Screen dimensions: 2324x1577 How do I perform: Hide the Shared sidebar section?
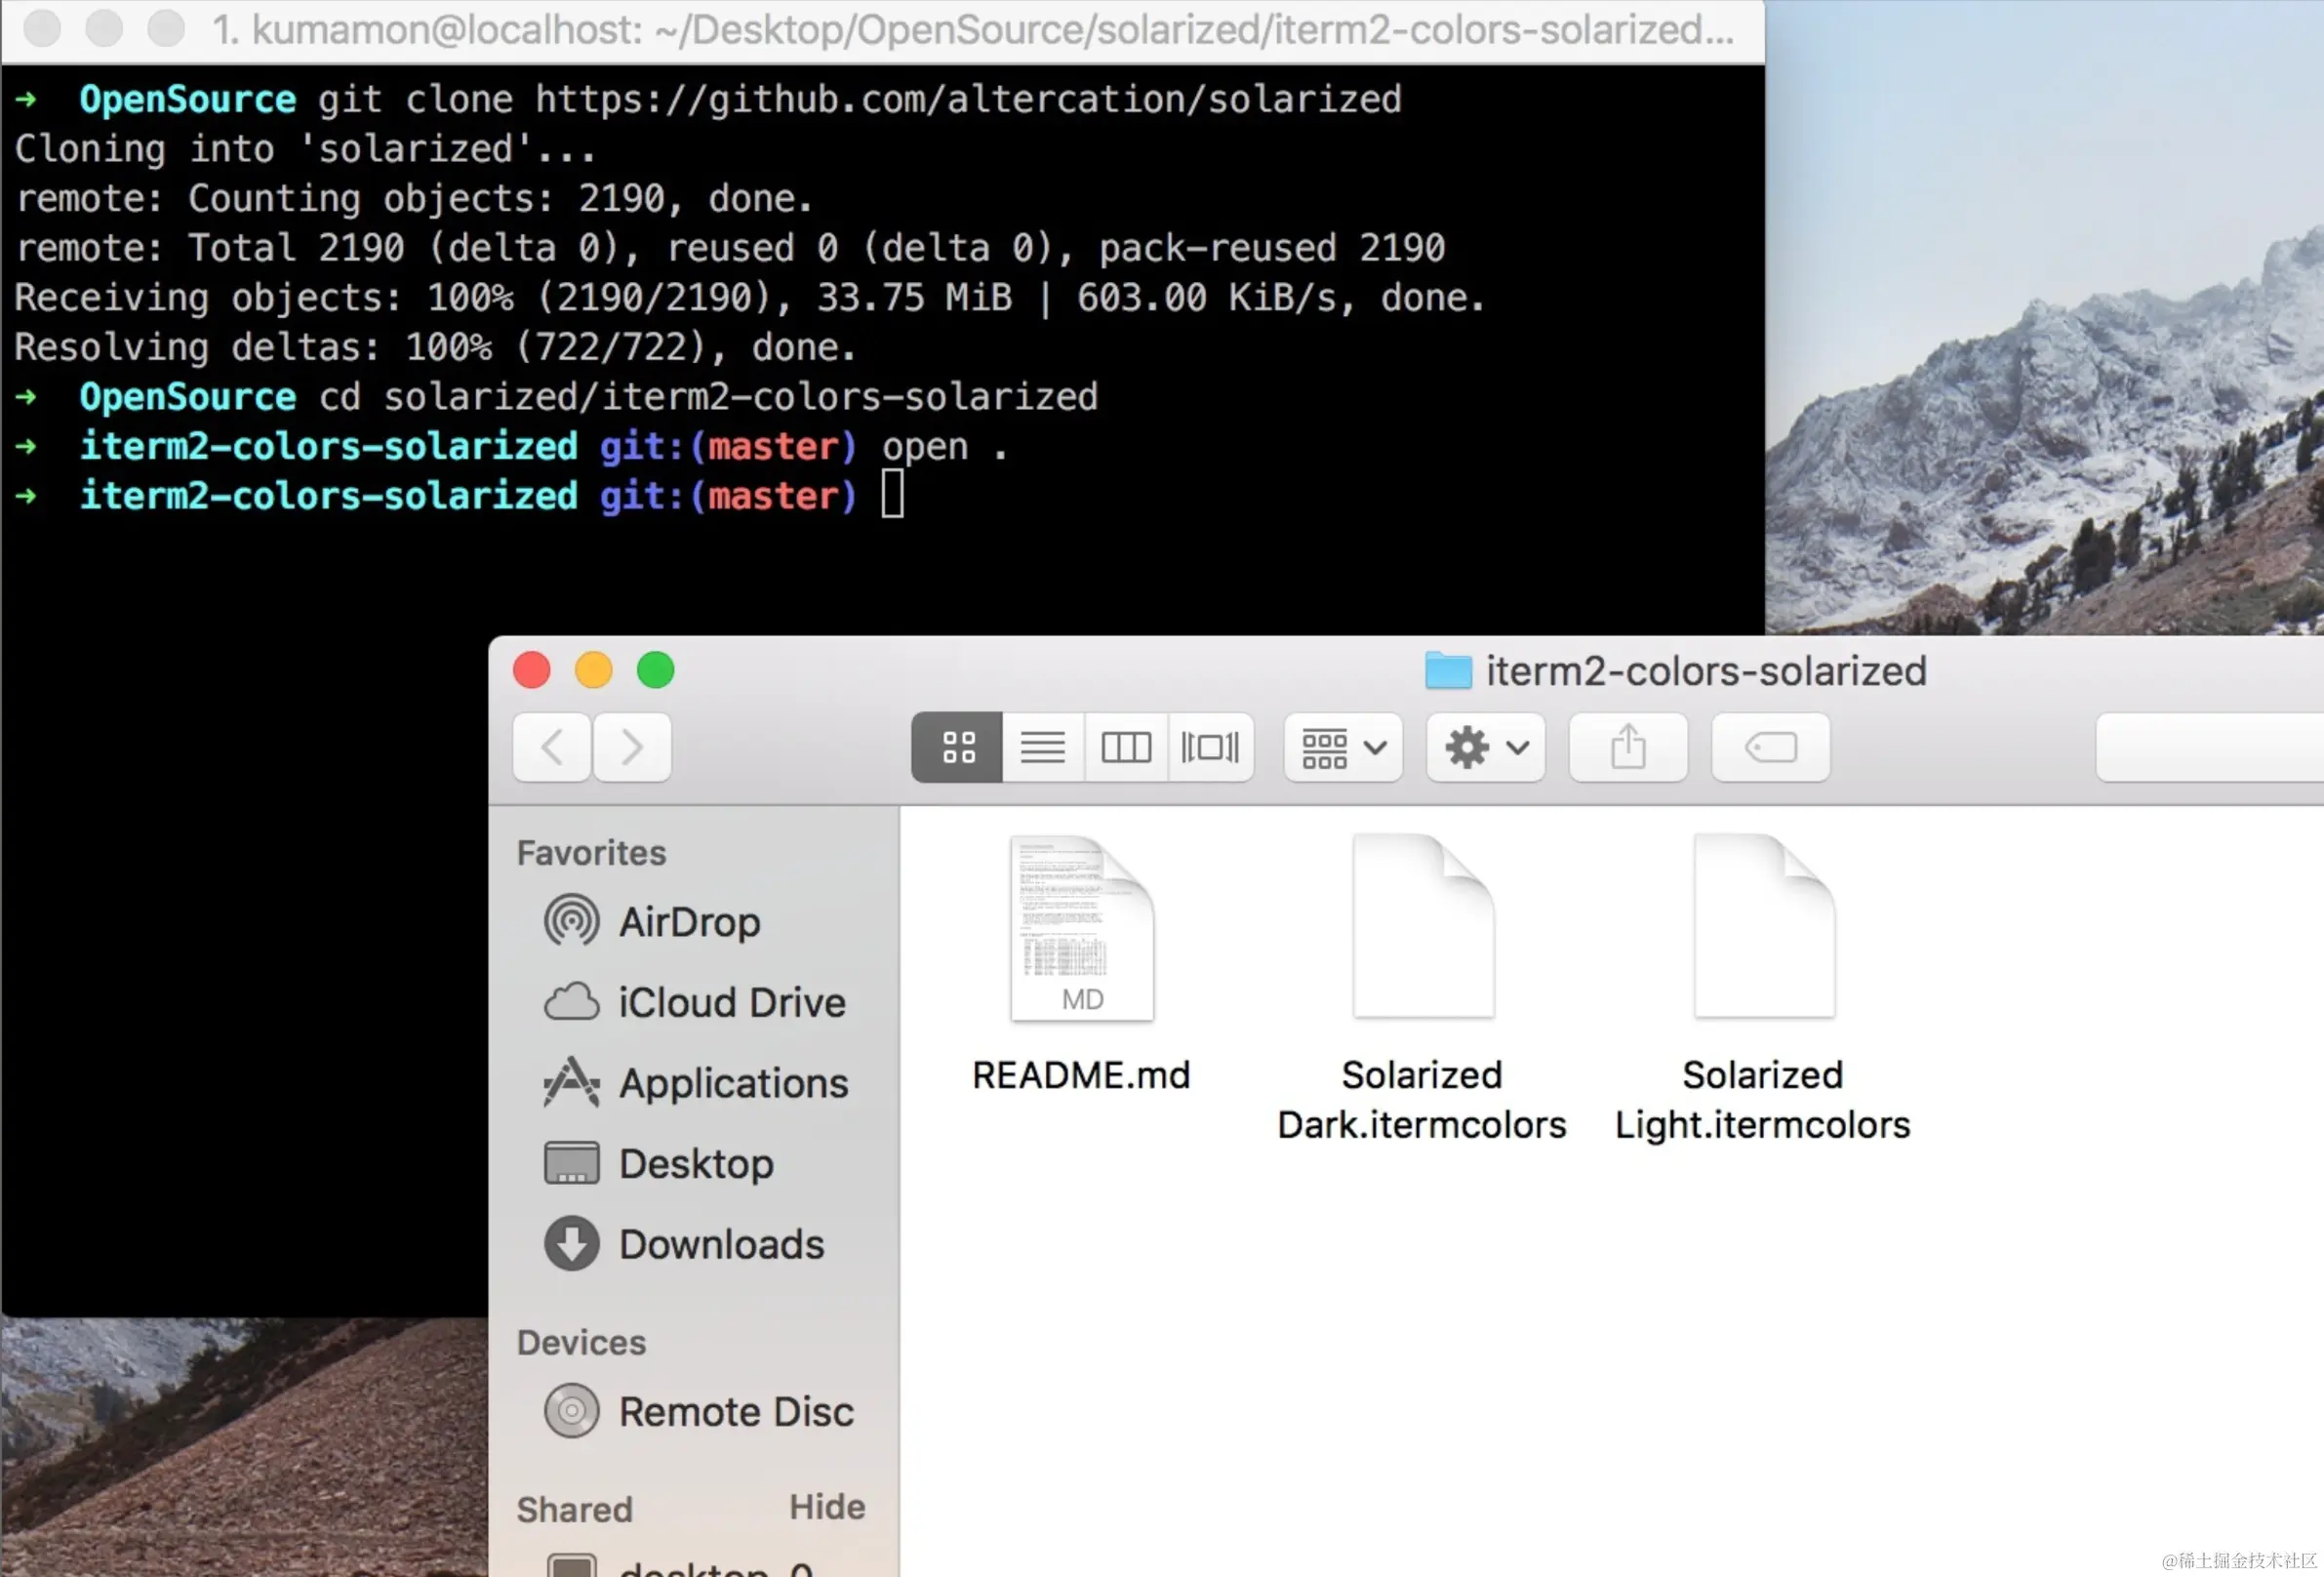click(827, 1507)
